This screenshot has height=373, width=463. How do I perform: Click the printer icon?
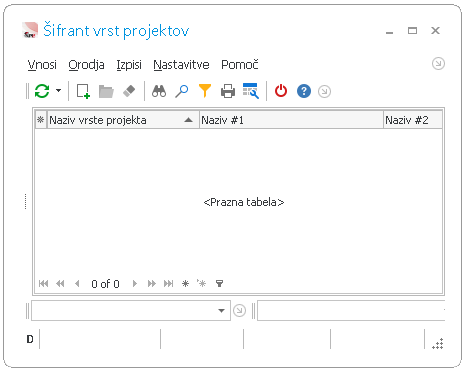tap(228, 91)
